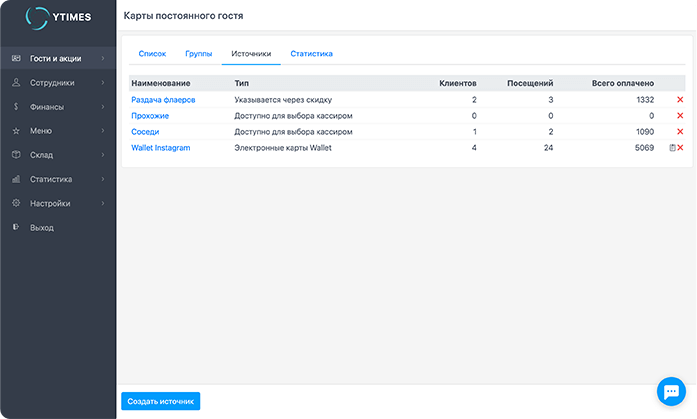Screen dimensions: 697x419
Task: Click the Выход logout icon in the sidebar
Action: point(16,227)
